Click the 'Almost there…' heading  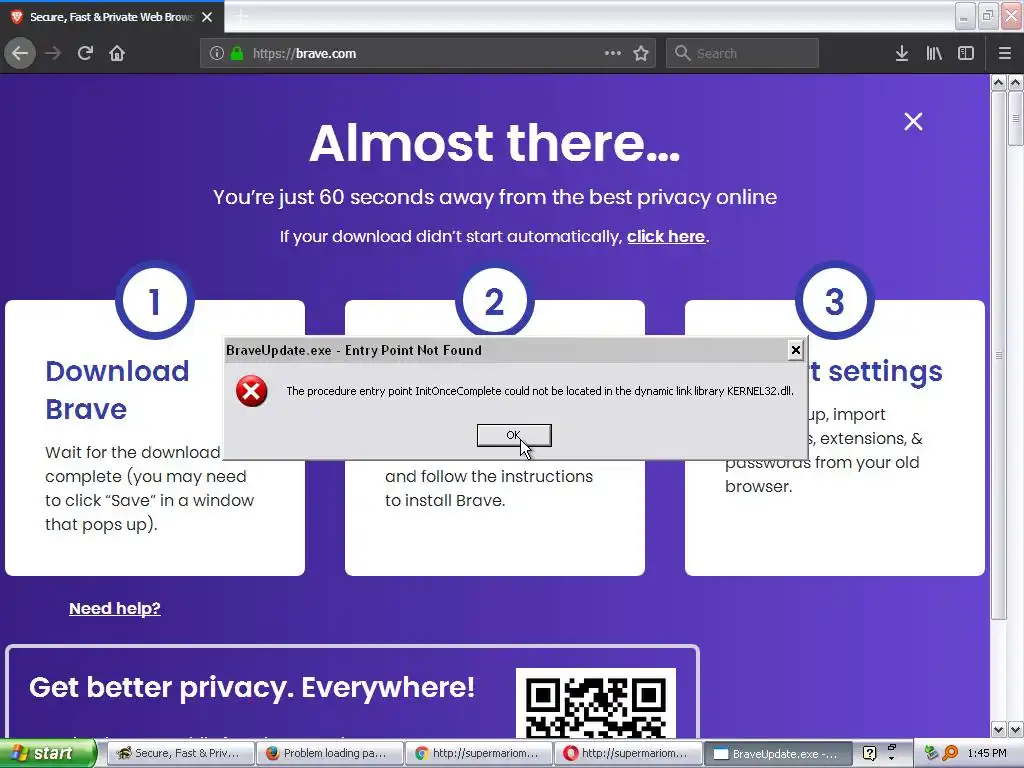point(494,142)
